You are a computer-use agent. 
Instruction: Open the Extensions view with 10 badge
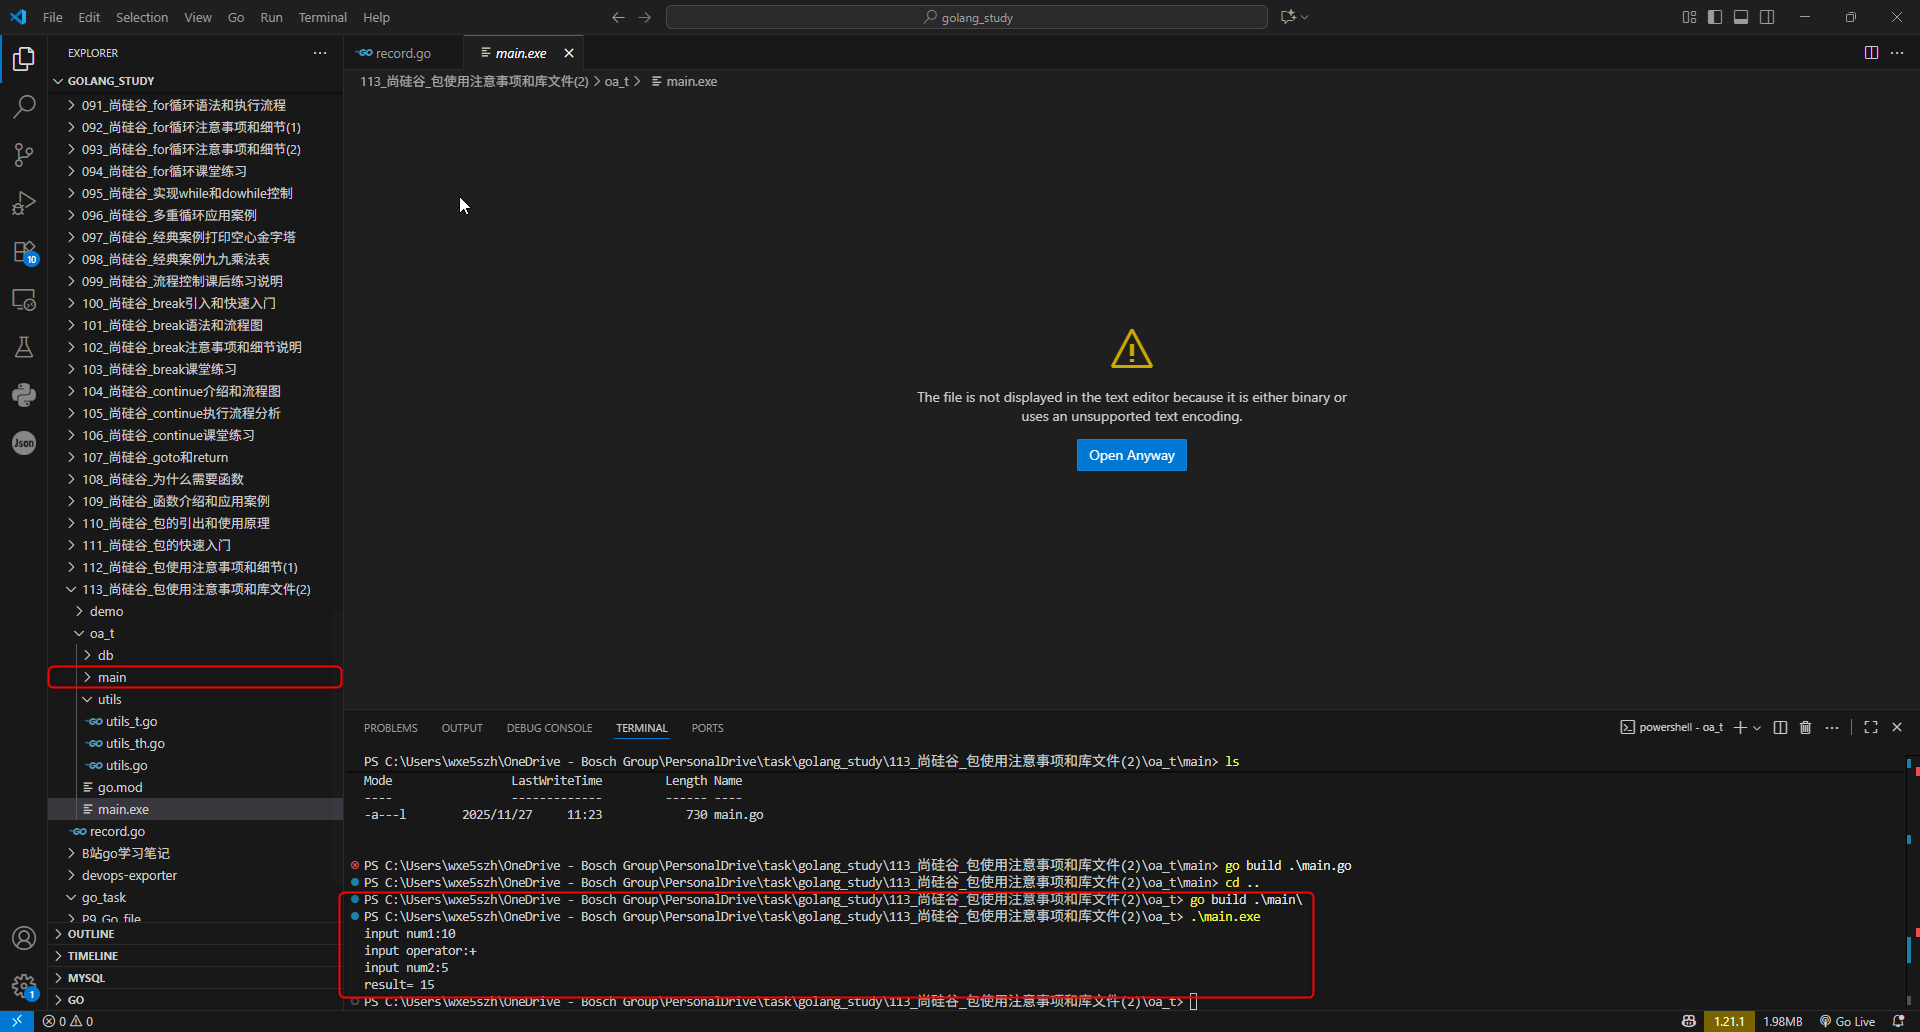[x=24, y=252]
